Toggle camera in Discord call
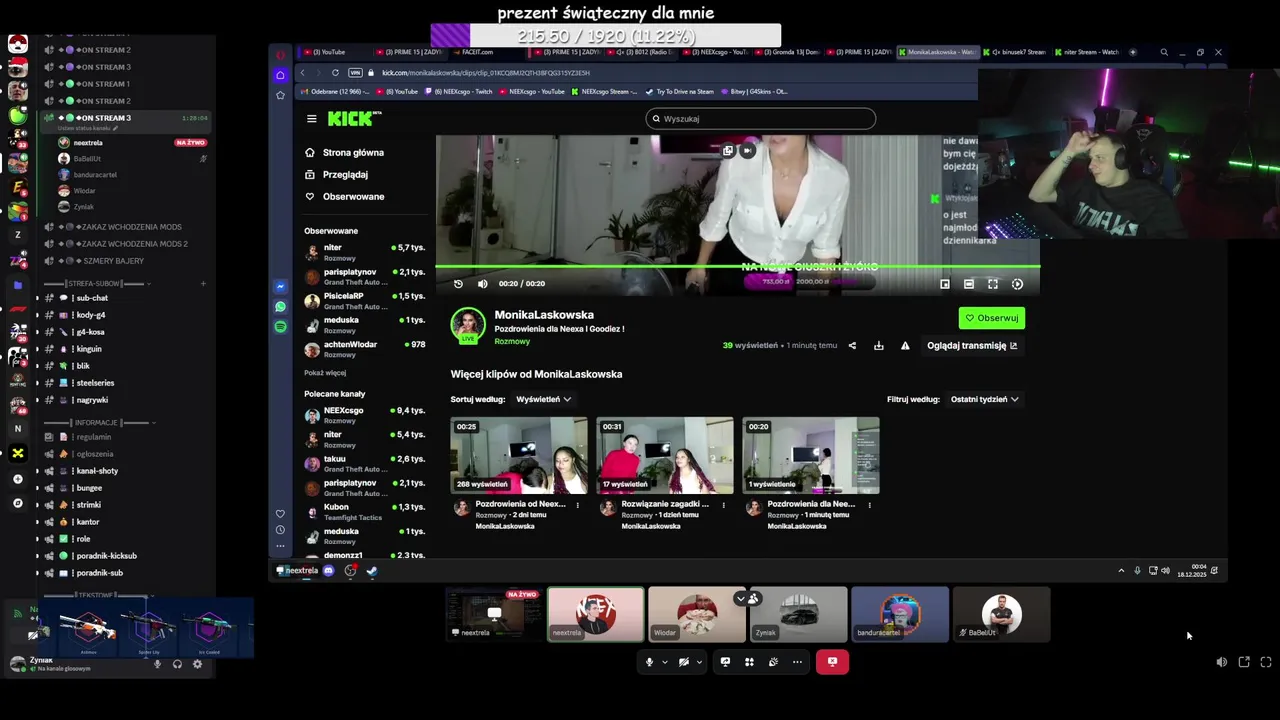The image size is (1280, 720). click(x=684, y=662)
